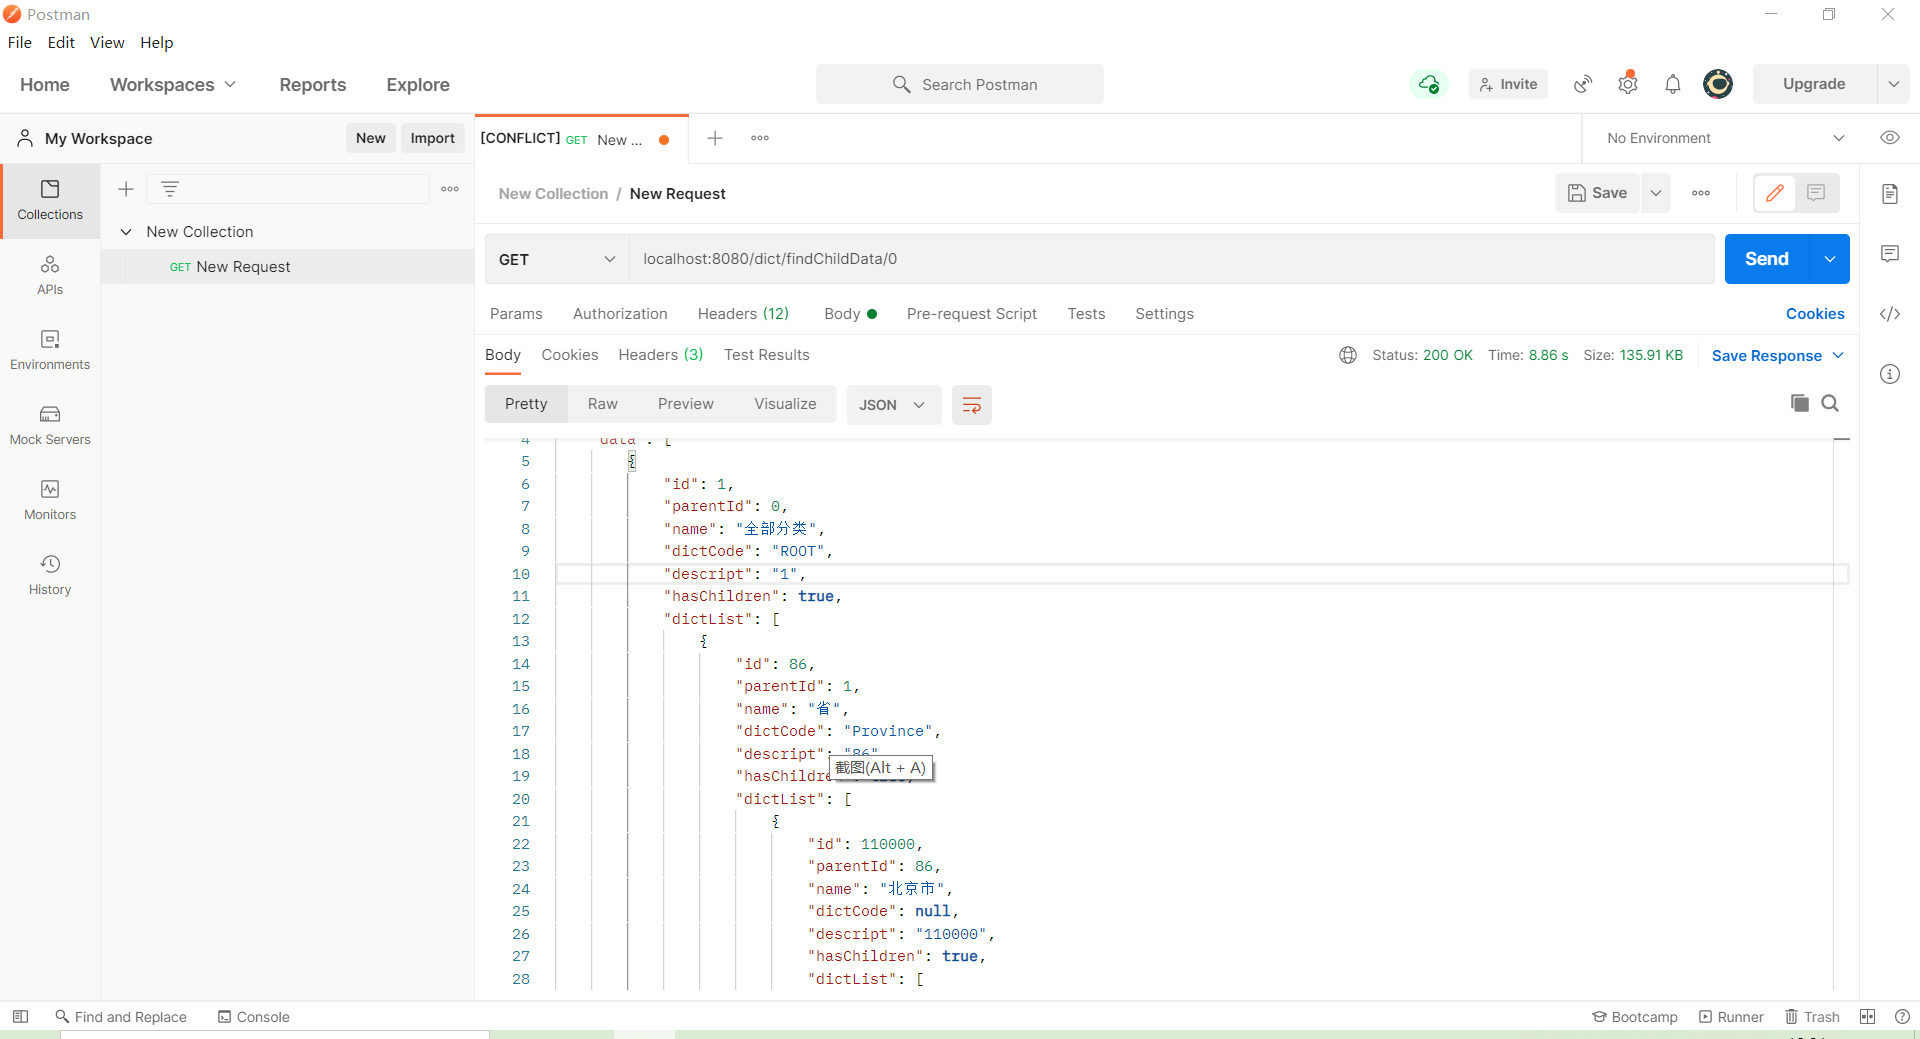This screenshot has height=1039, width=1920.
Task: Click the request URL input field
Action: (x=1171, y=259)
